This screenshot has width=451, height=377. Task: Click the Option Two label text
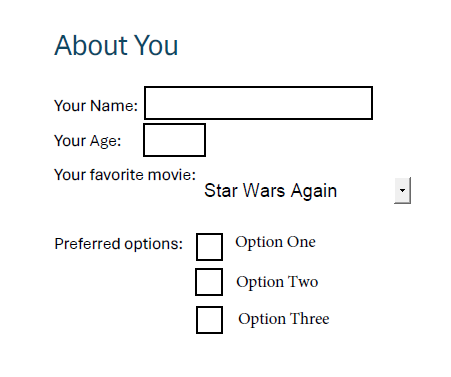click(x=277, y=282)
